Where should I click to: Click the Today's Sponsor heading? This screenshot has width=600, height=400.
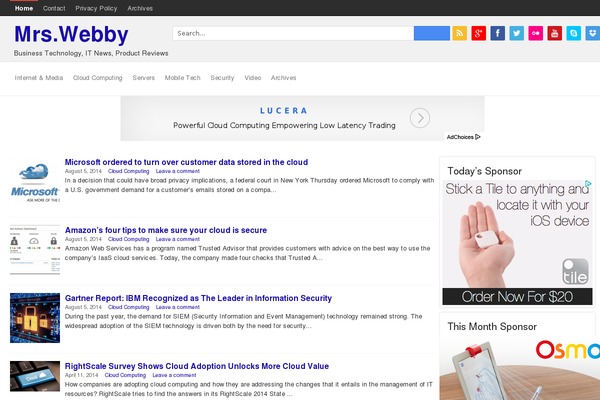click(x=484, y=171)
